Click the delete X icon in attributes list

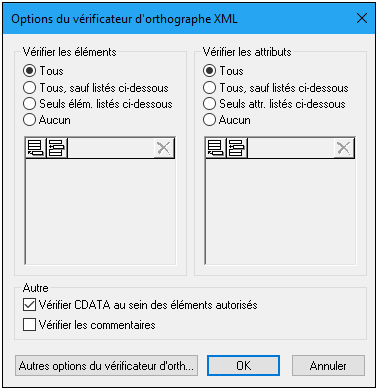343,148
